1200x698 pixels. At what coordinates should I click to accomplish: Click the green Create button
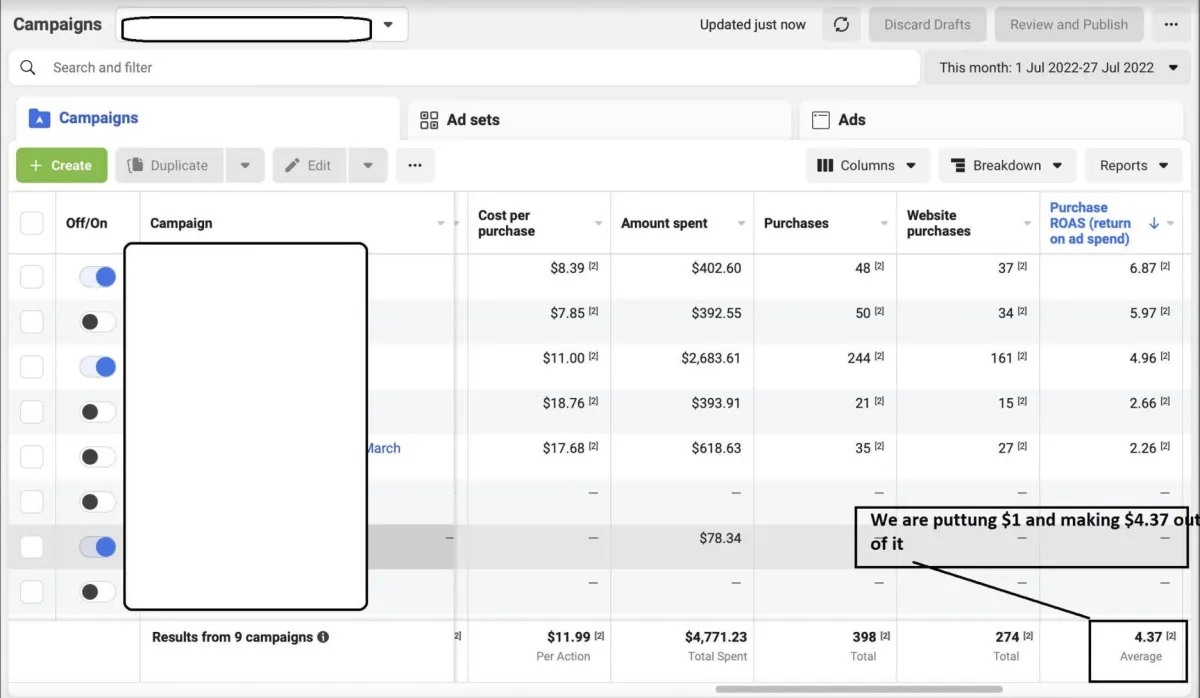(x=61, y=165)
